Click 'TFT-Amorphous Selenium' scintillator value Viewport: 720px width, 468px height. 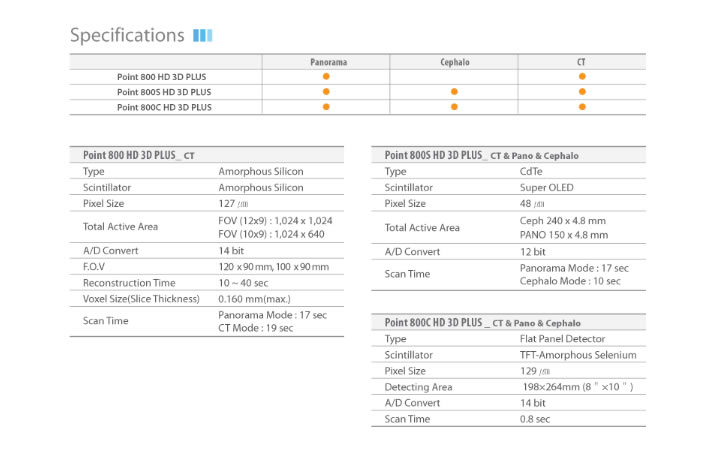pyautogui.click(x=578, y=355)
